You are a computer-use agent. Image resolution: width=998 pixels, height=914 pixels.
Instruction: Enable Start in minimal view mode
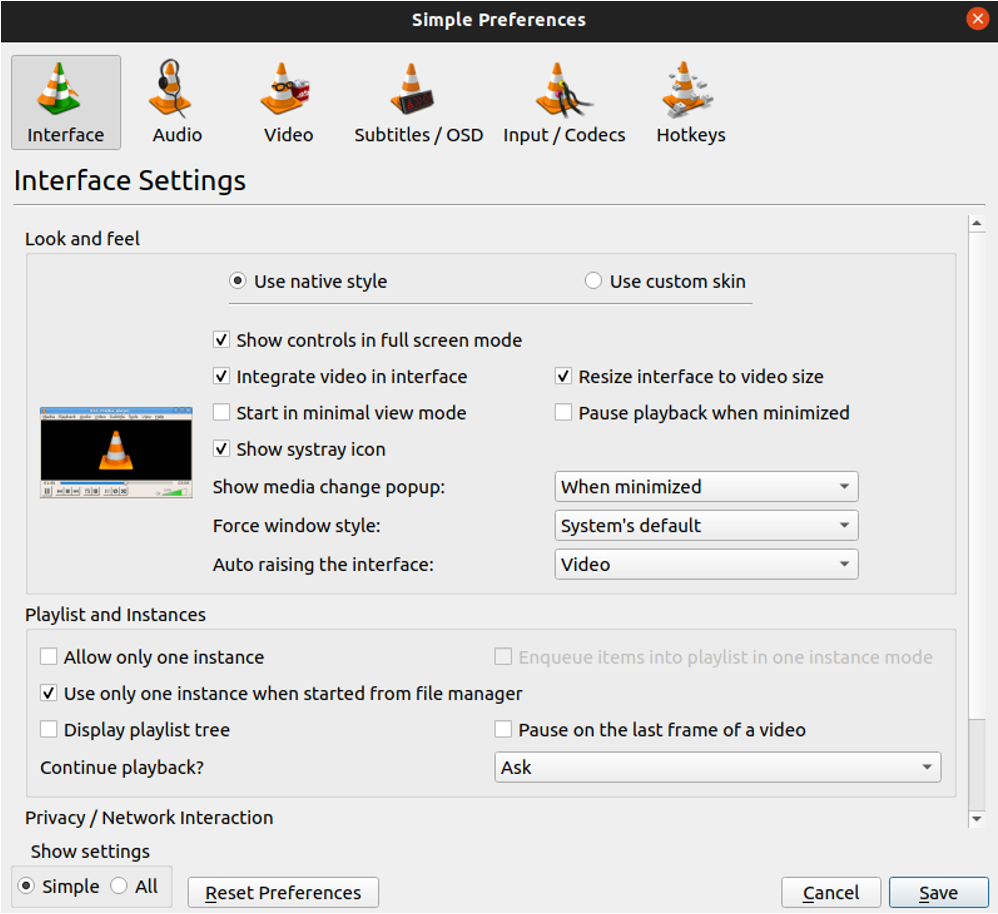click(x=221, y=412)
